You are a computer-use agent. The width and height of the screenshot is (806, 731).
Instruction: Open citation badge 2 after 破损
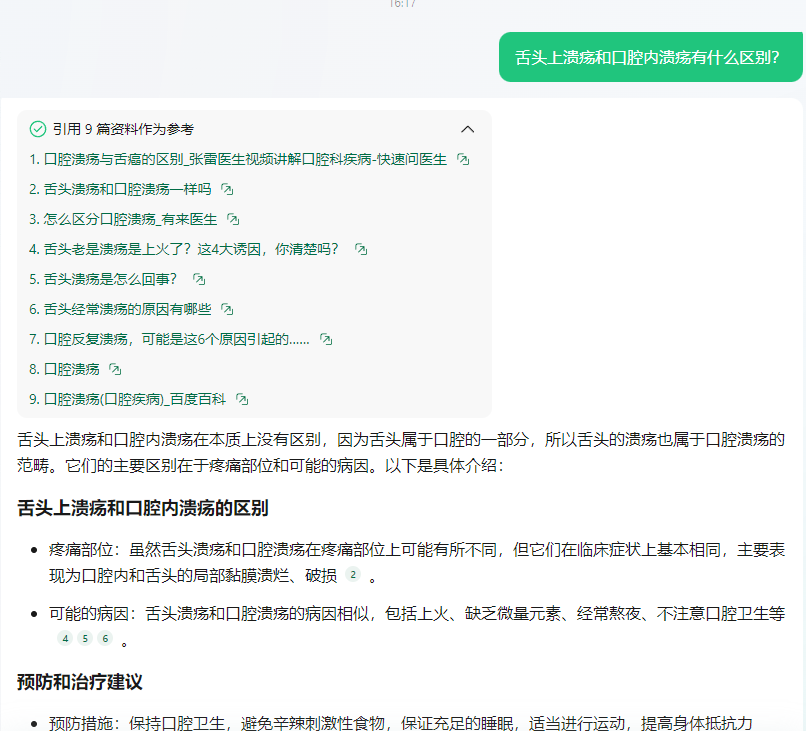352,575
